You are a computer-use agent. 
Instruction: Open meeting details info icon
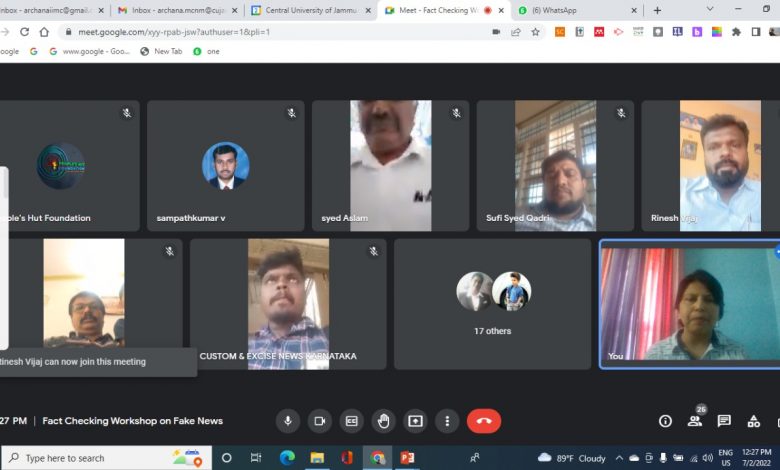[x=665, y=421]
